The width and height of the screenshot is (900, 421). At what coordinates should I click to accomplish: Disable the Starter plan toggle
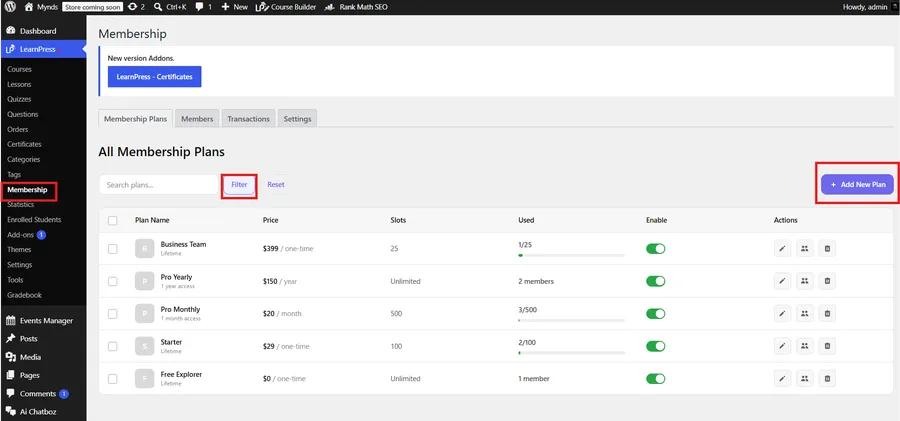tap(655, 346)
